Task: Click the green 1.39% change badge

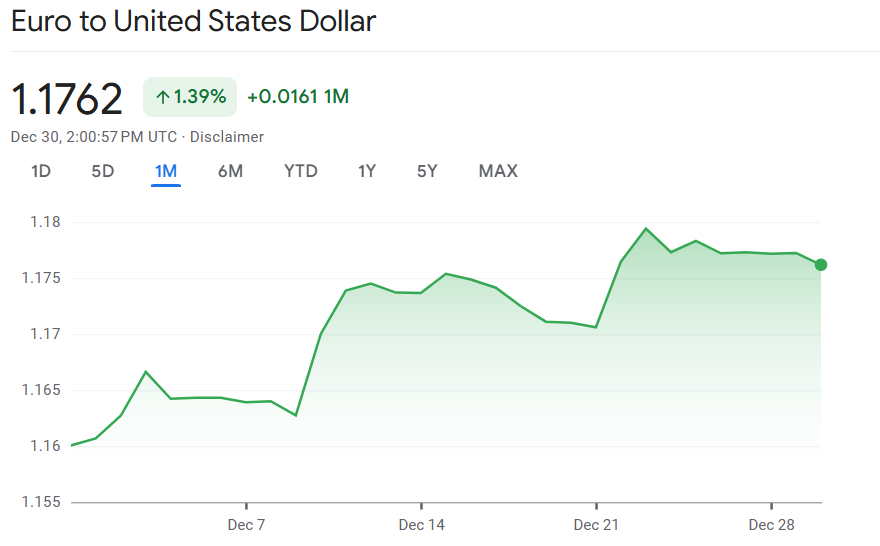Action: tap(190, 97)
